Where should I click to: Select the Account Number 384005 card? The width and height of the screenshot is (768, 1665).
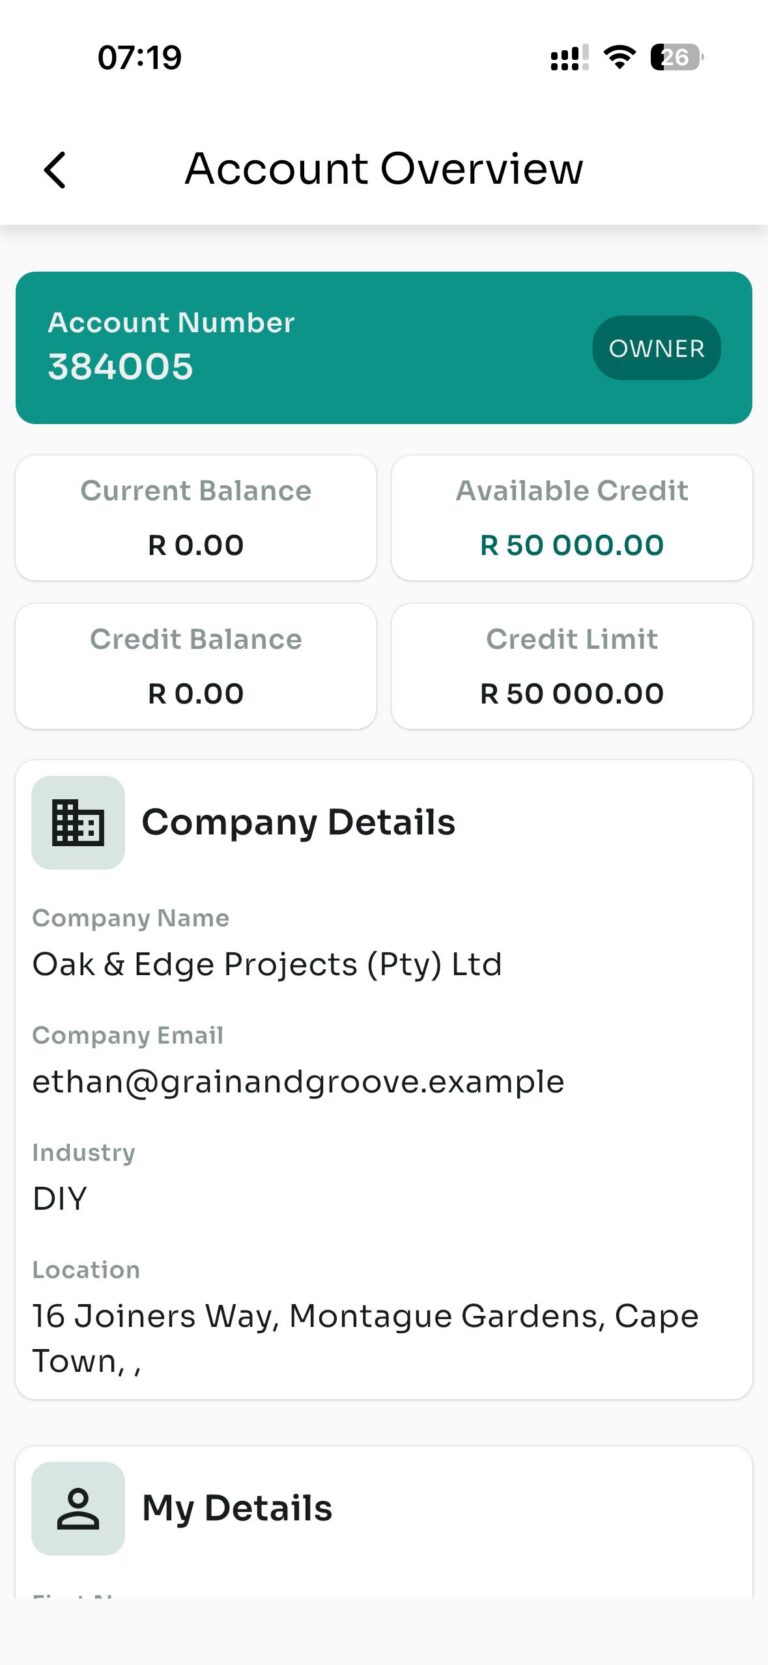click(x=384, y=347)
